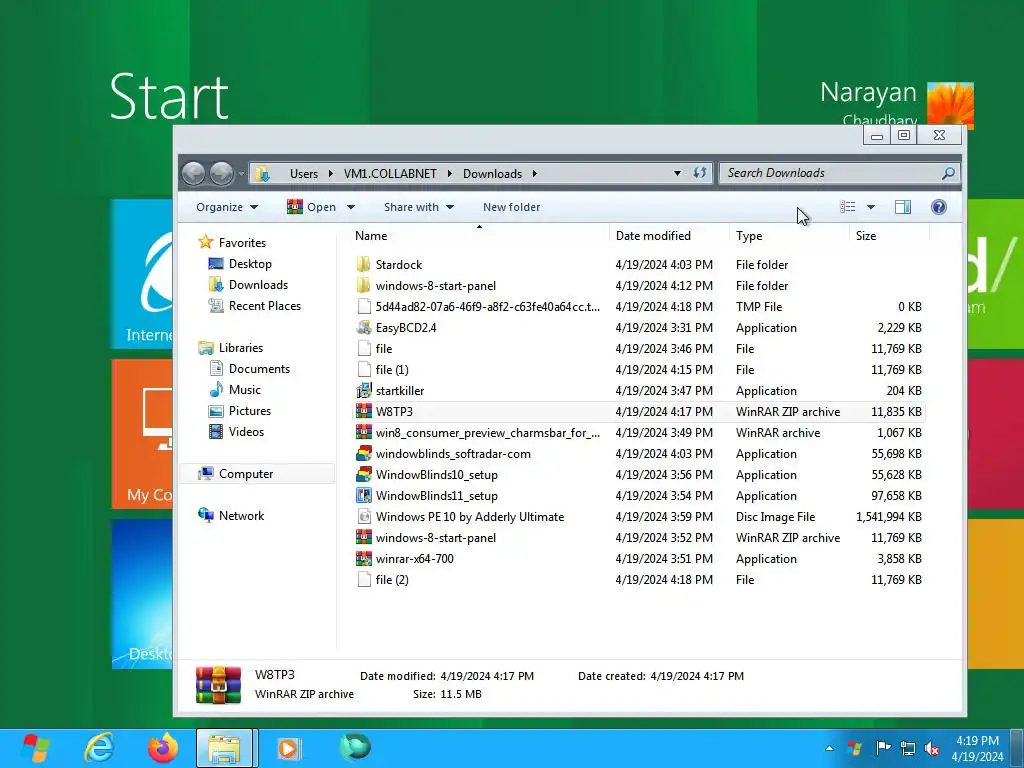The height and width of the screenshot is (768, 1024).
Task: Expand the arrow after Users in path
Action: click(x=330, y=174)
